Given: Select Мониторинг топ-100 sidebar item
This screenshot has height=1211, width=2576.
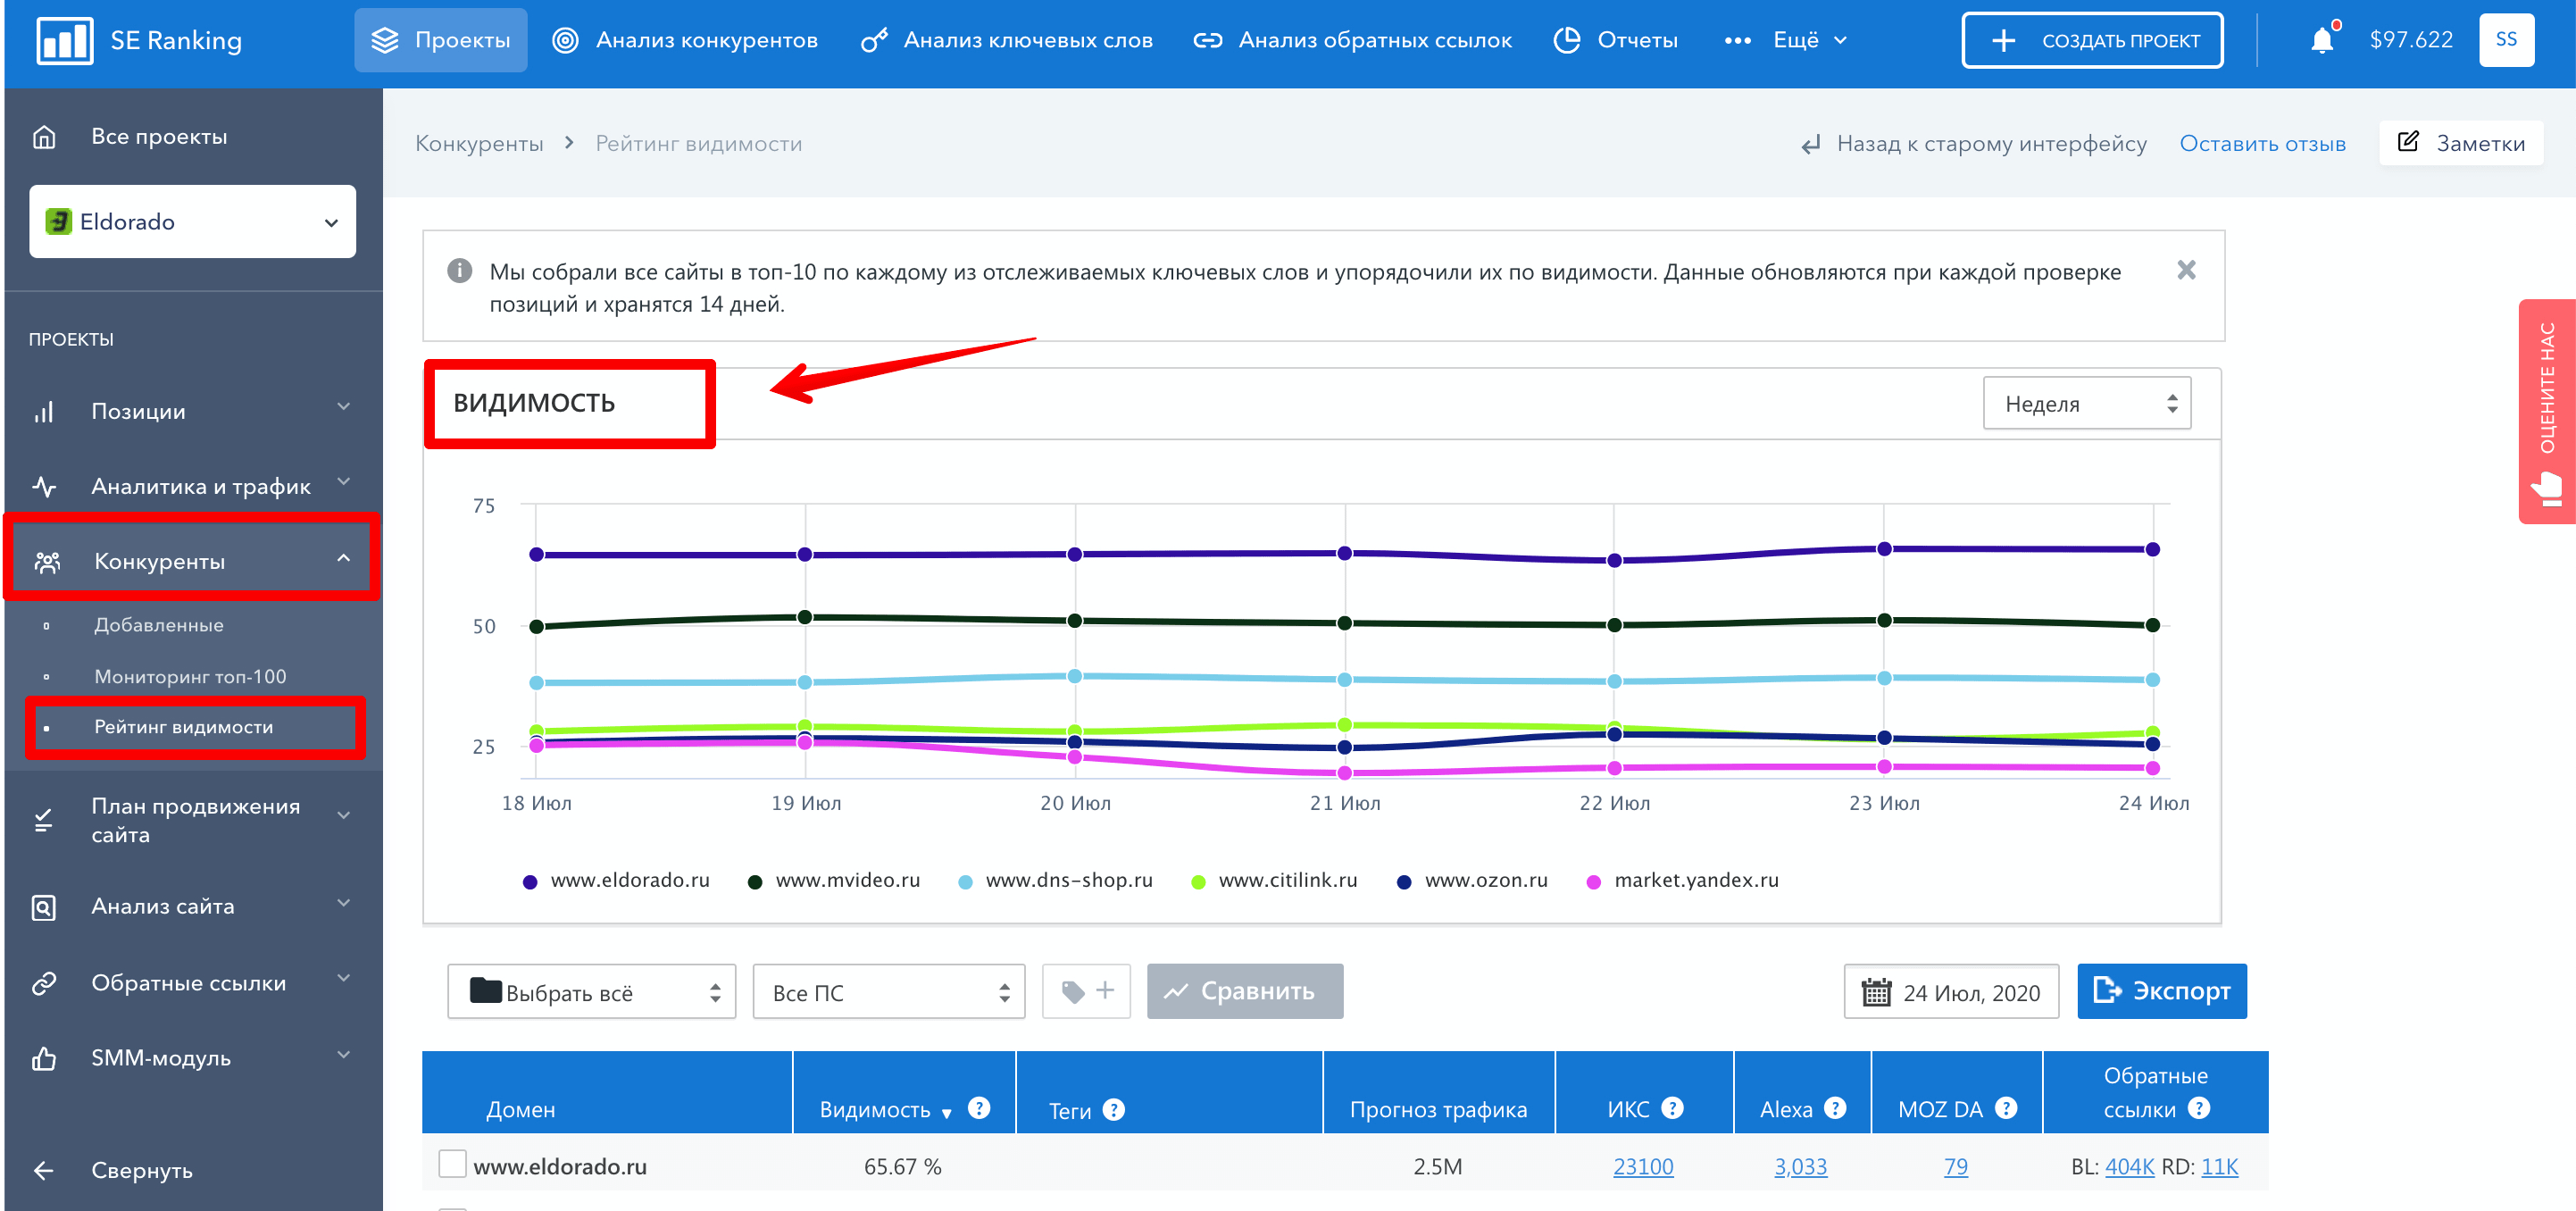Looking at the screenshot, I should 190,677.
